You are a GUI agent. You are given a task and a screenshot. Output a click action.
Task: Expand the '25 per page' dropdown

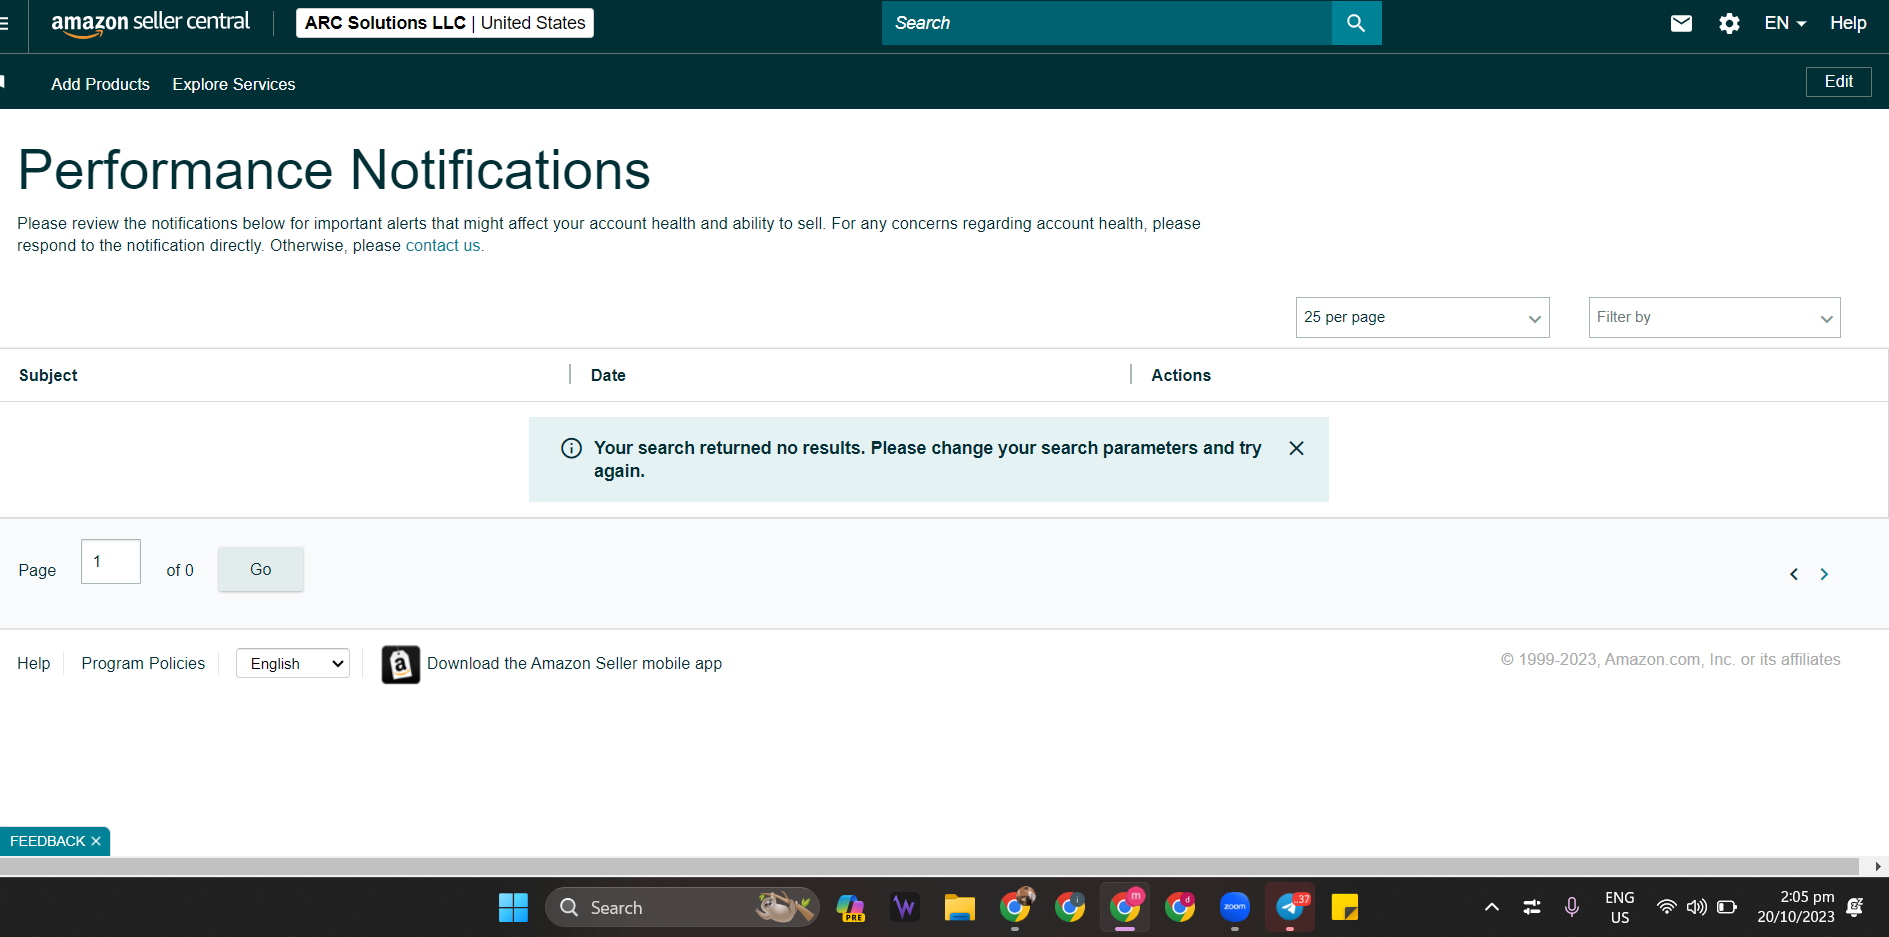point(1422,317)
